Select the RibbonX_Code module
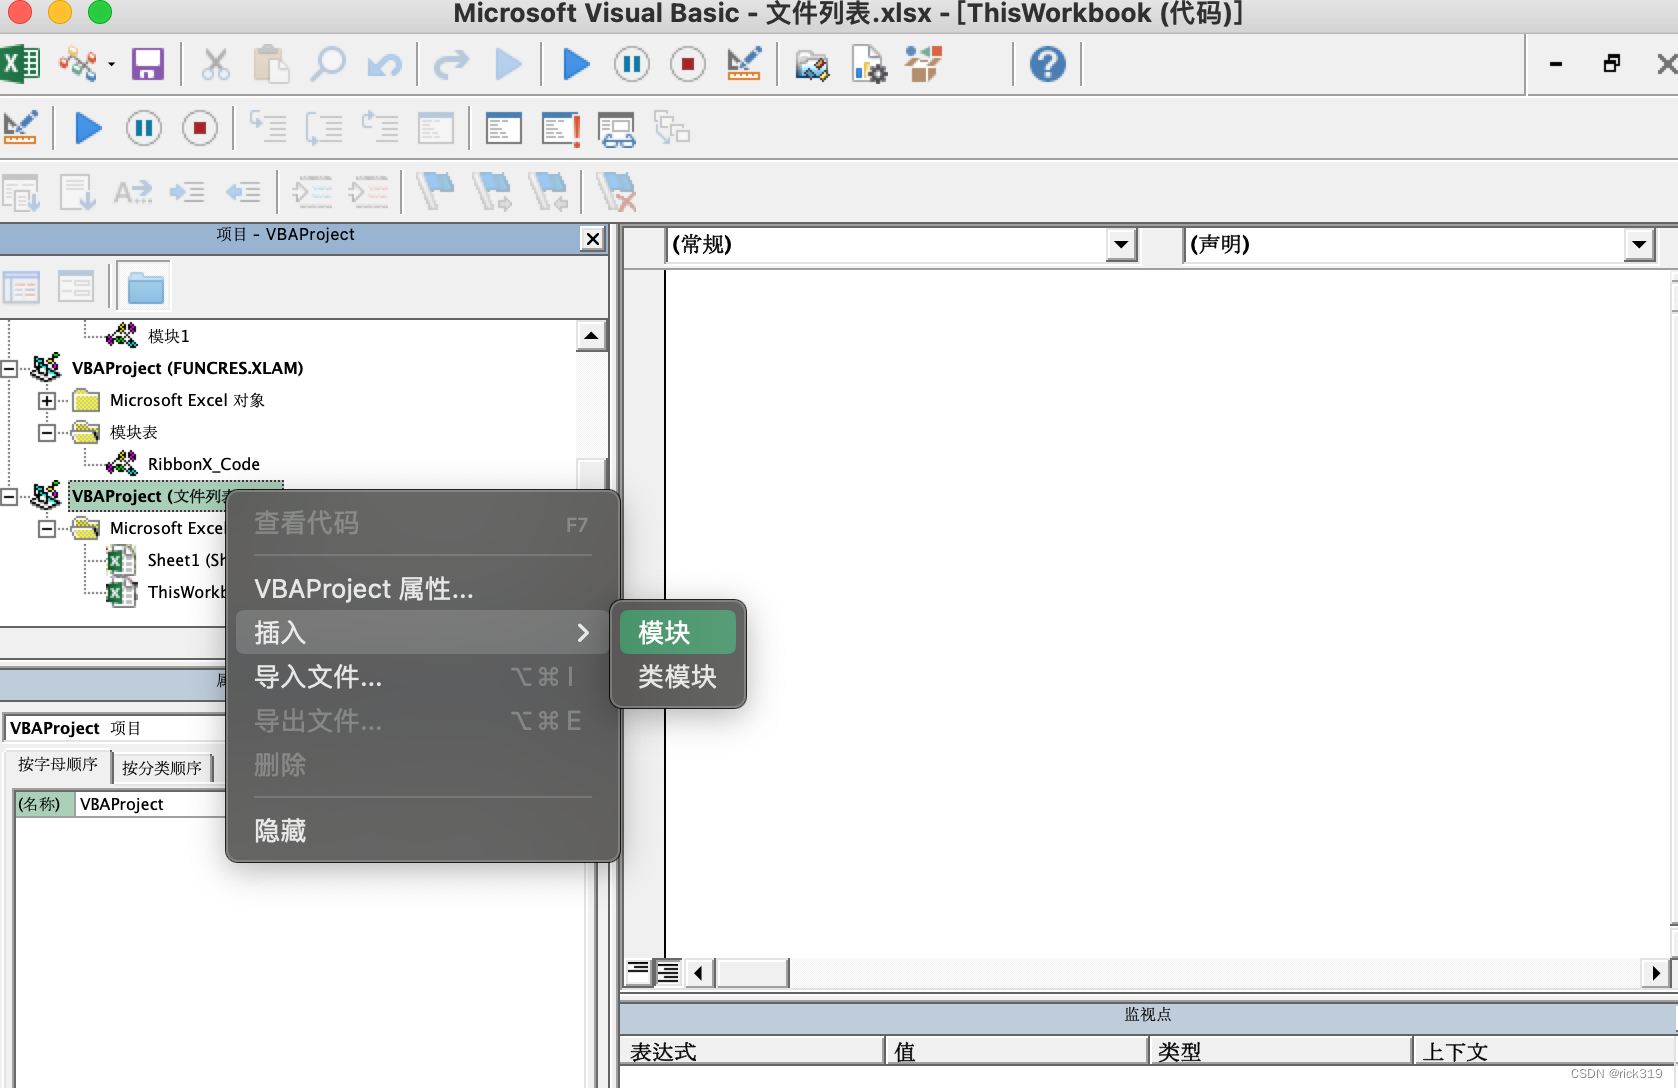Screen dimensions: 1678x1088 pyautogui.click(x=203, y=464)
